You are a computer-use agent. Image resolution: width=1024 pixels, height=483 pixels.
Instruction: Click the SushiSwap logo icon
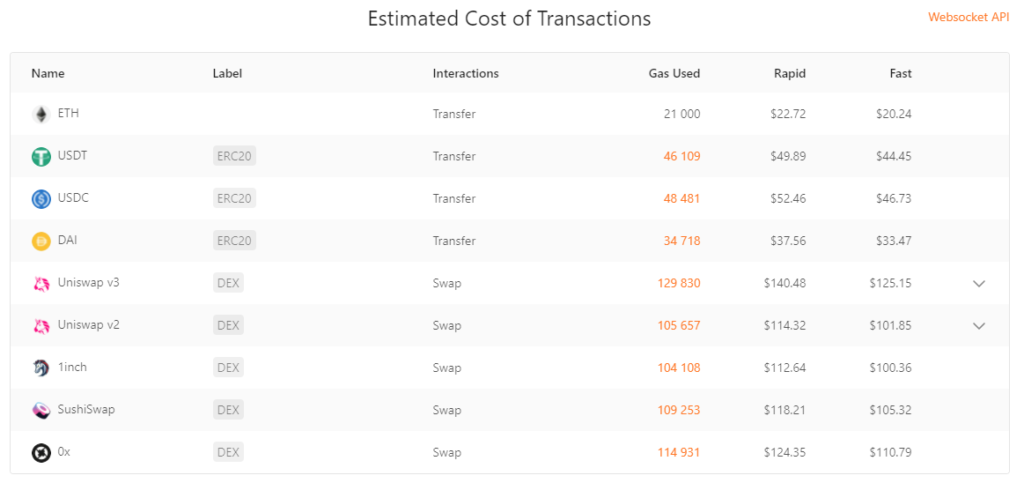coord(41,410)
